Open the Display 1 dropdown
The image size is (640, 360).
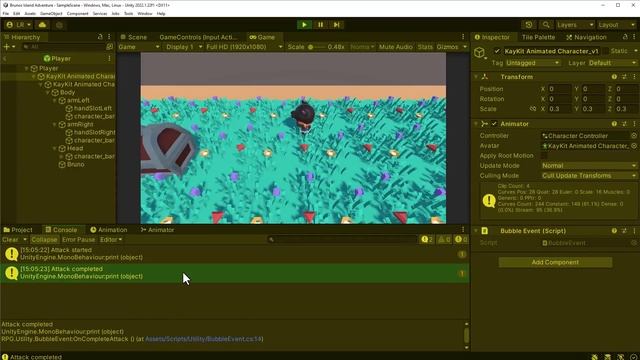coord(183,47)
